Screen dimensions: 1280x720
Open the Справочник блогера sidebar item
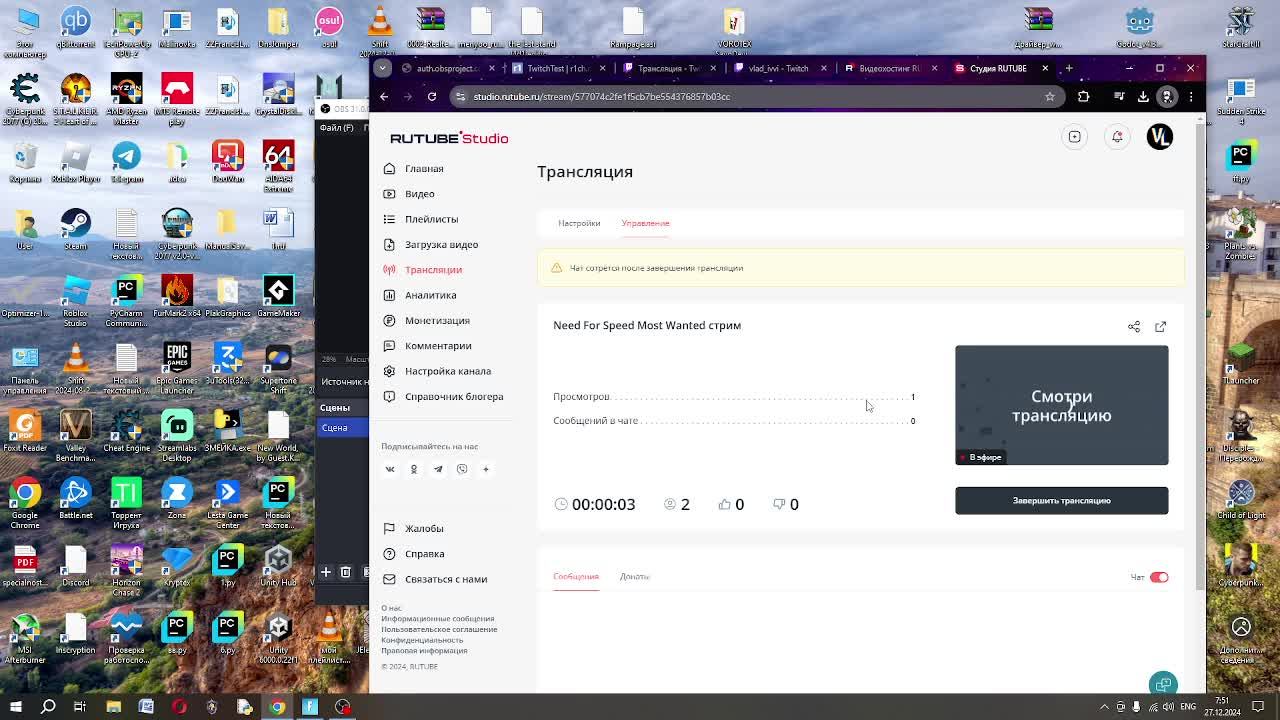point(454,397)
